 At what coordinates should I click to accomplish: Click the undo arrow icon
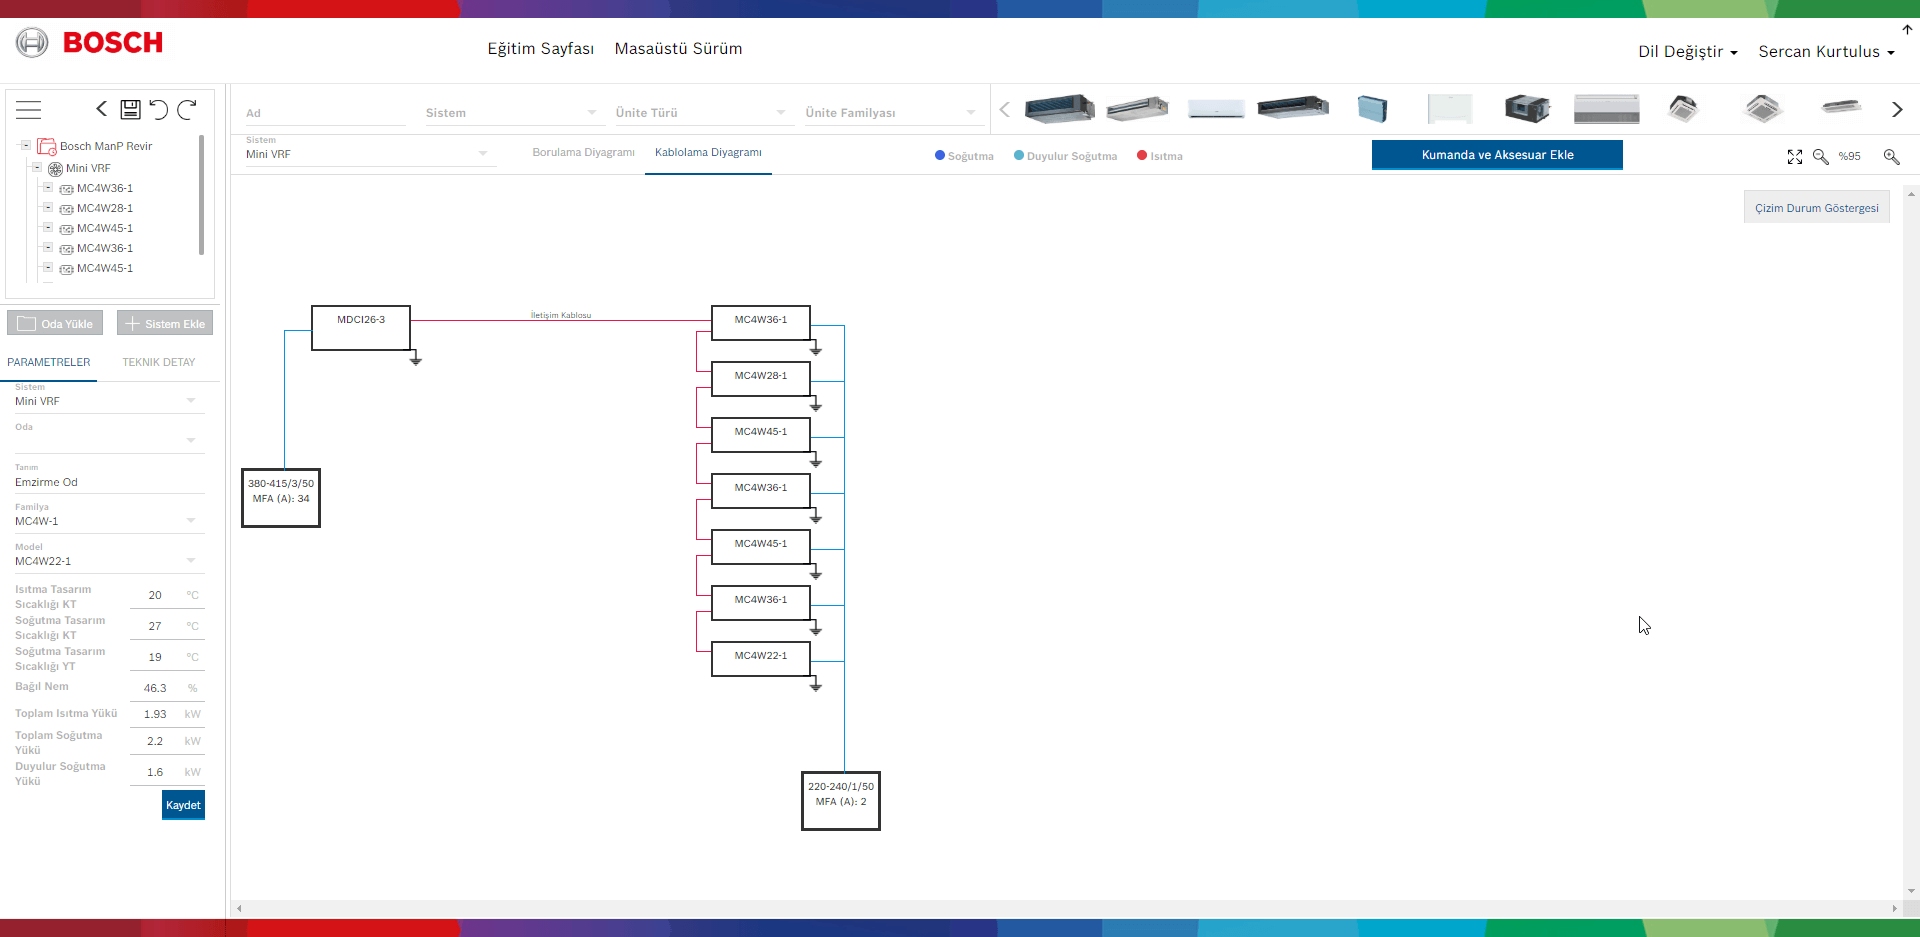click(x=158, y=109)
